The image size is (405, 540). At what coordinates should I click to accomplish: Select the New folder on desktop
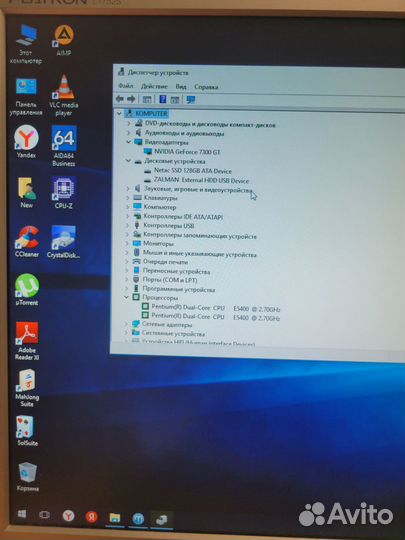(x=27, y=193)
